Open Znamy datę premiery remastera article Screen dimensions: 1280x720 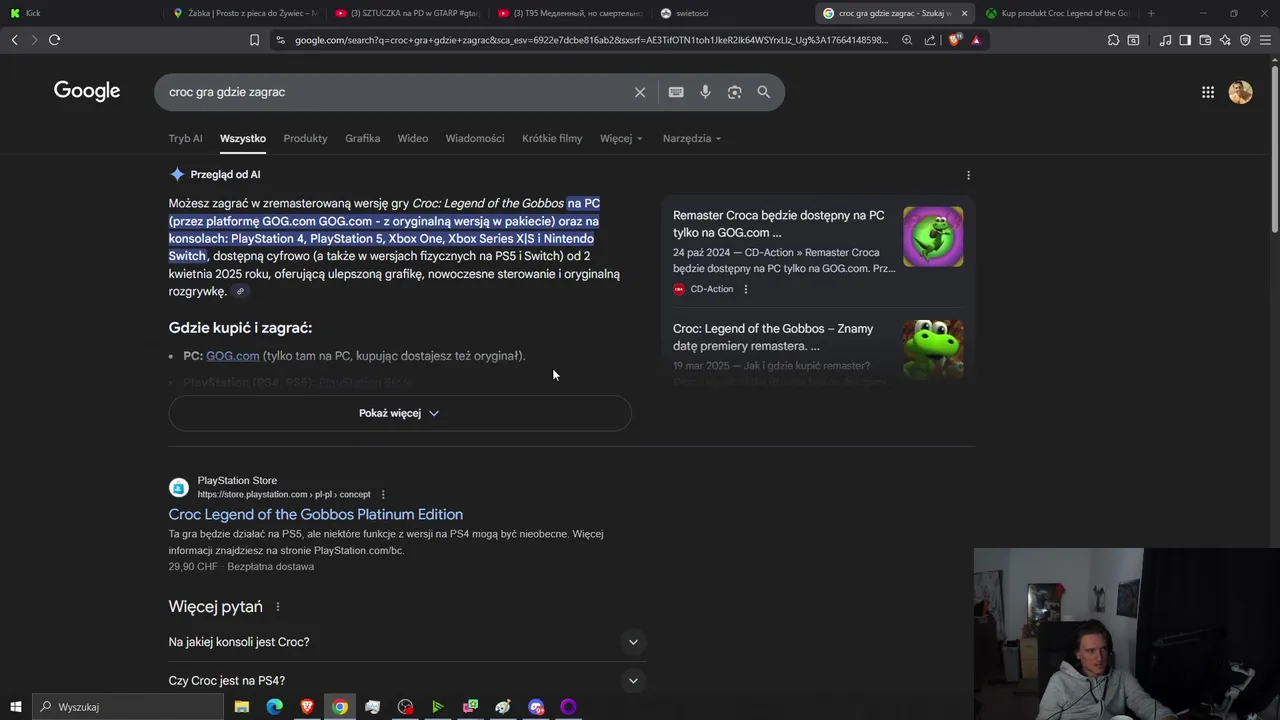pos(773,337)
